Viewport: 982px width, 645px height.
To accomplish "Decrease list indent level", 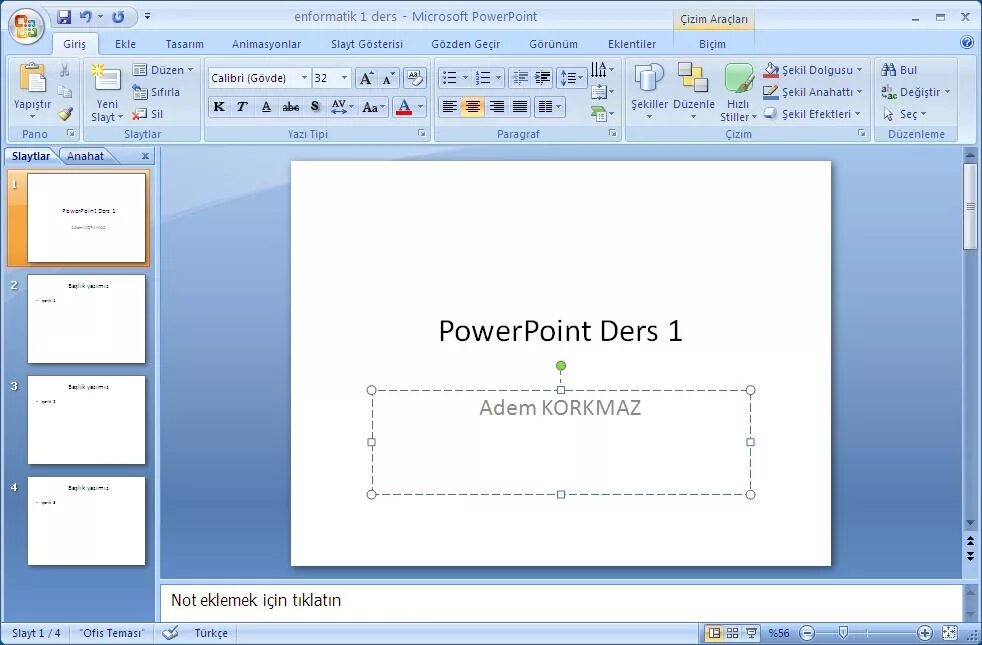I will coord(519,78).
